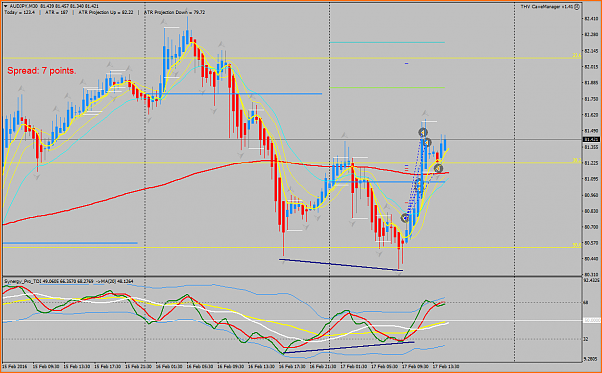Screen dimensions: 602x373
Task: Select the blue horizontal line near 81.750
Action: click(242, 94)
